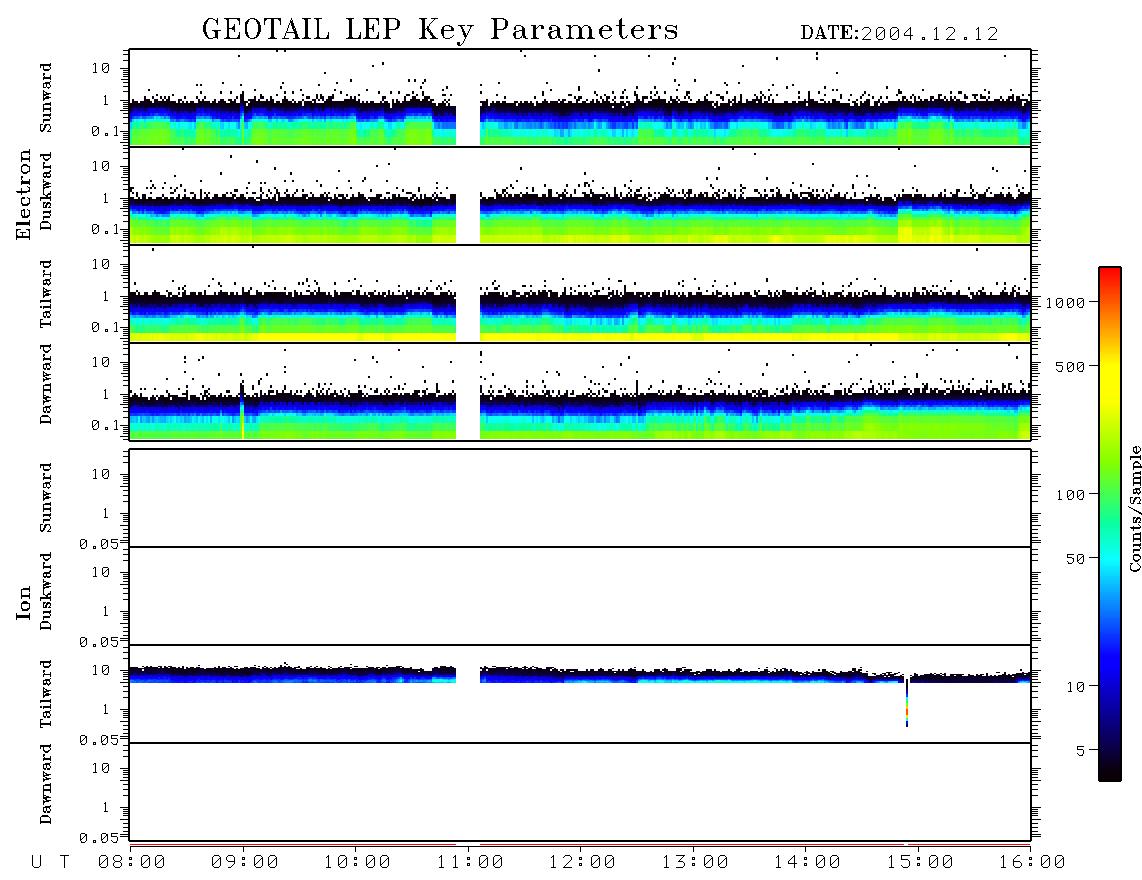Click the empty Ion Dawnward panel
Image resolution: width=1142 pixels, height=880 pixels.
pyautogui.click(x=580, y=793)
